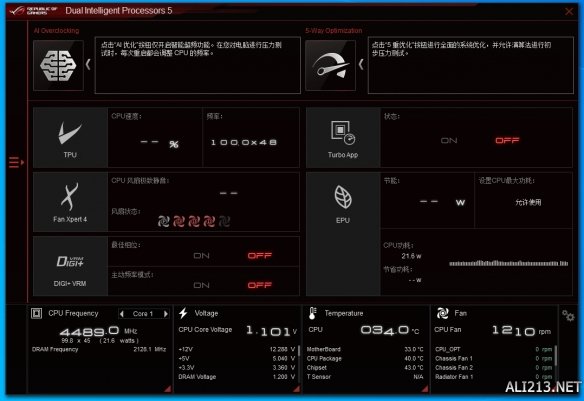Click the +3.3V voltage row
Image resolution: width=584 pixels, height=401 pixels.
coord(237,368)
